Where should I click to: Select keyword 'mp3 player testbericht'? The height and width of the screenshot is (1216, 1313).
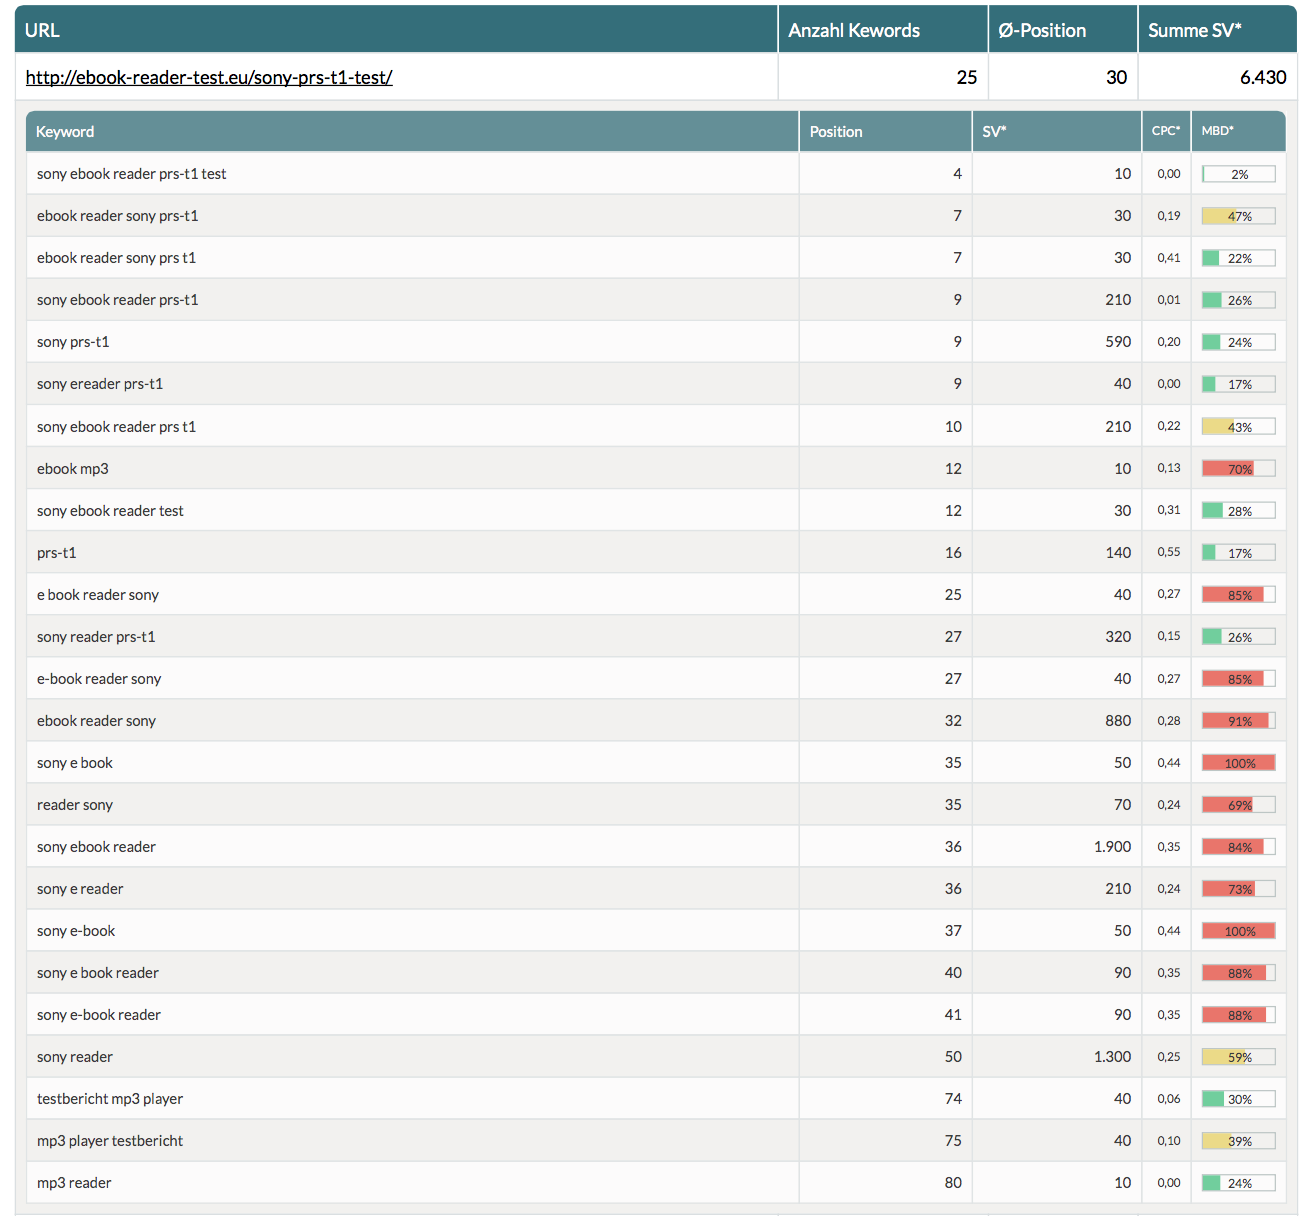click(110, 1140)
